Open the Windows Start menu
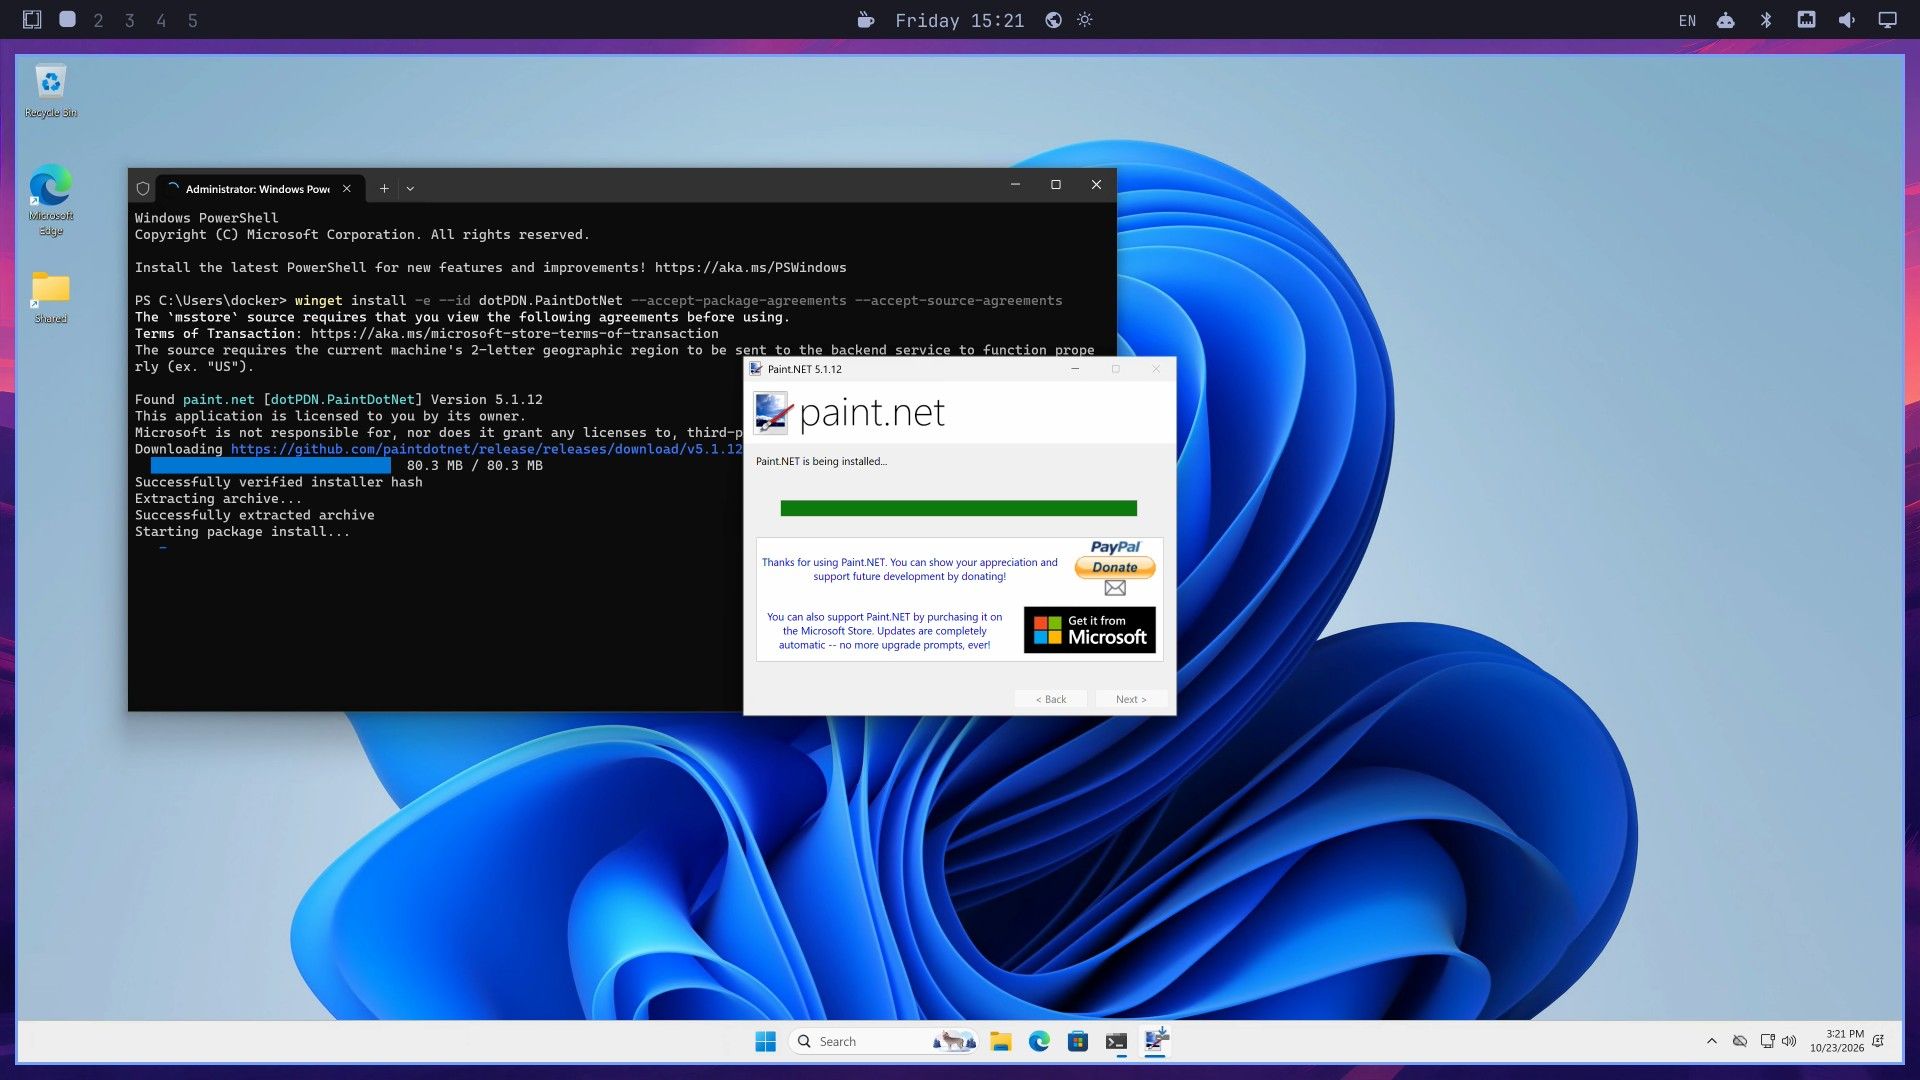 (x=766, y=1042)
